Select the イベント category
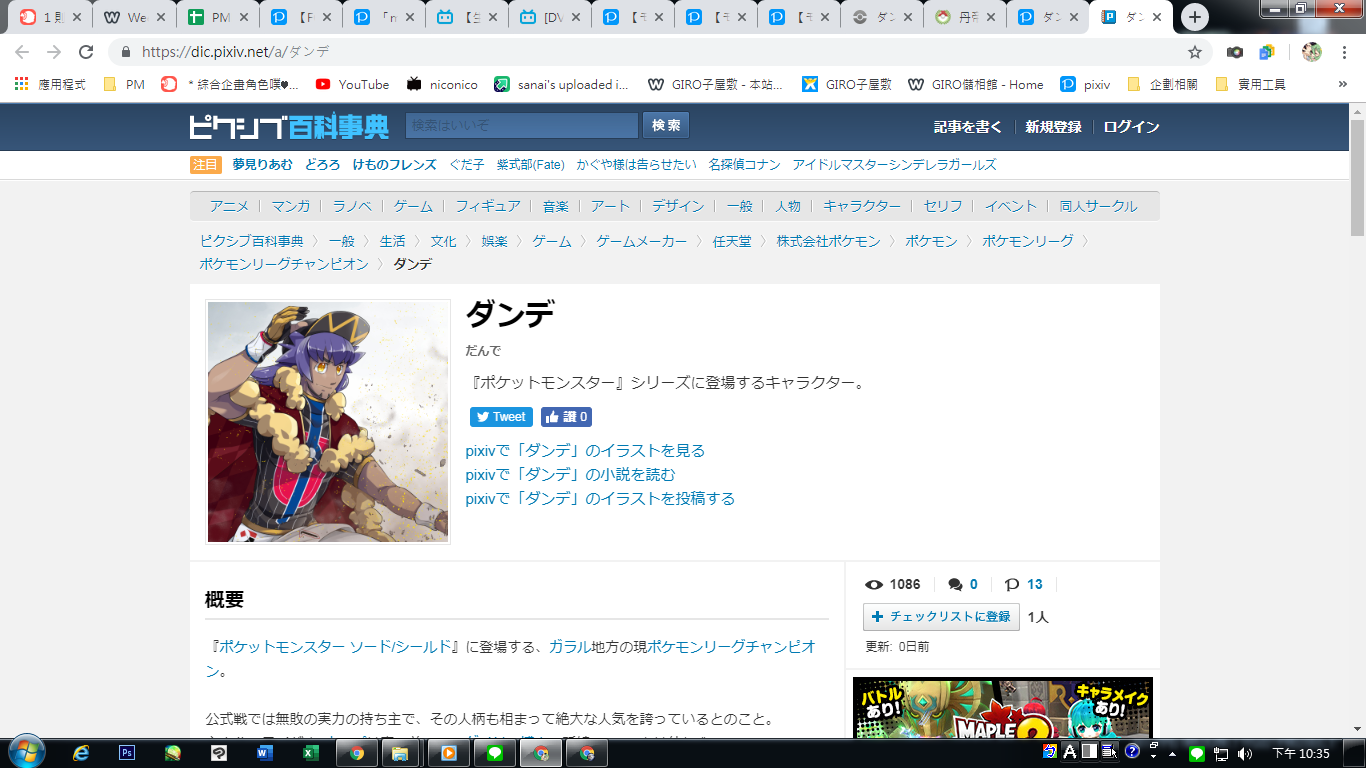Screen dimensions: 1366x768 [x=1011, y=206]
